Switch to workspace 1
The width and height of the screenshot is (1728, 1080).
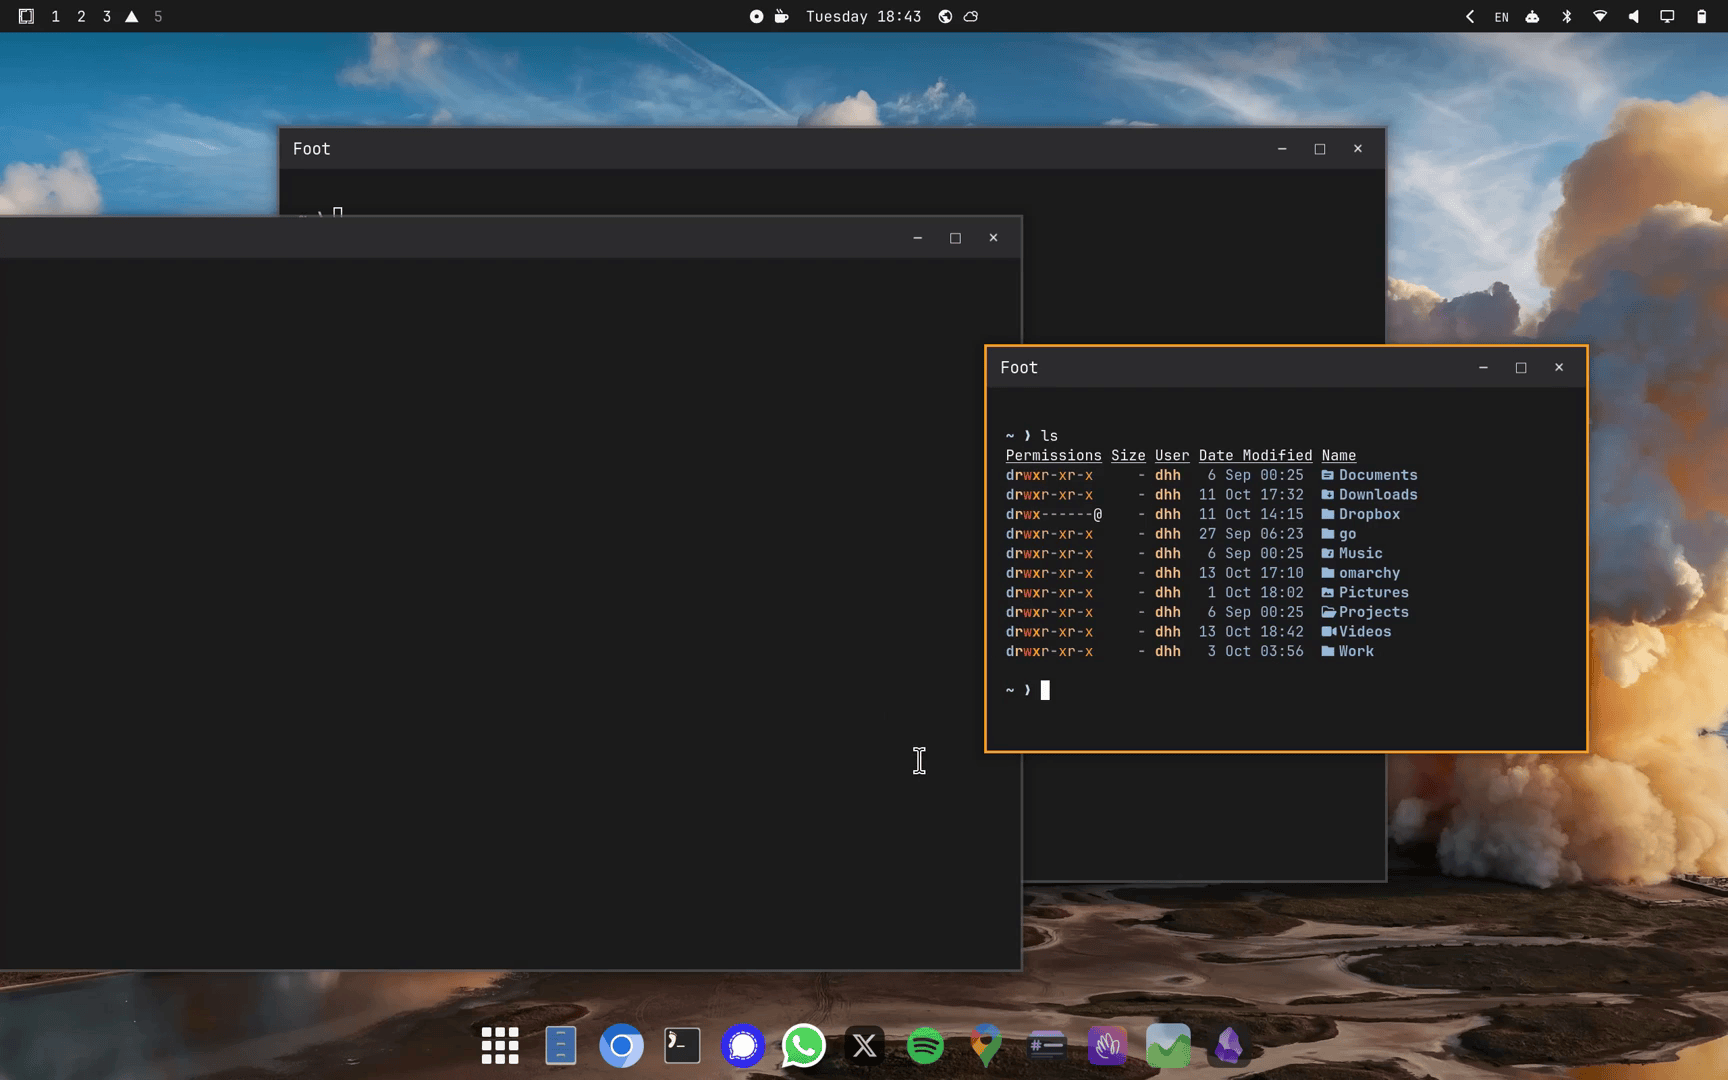[55, 16]
